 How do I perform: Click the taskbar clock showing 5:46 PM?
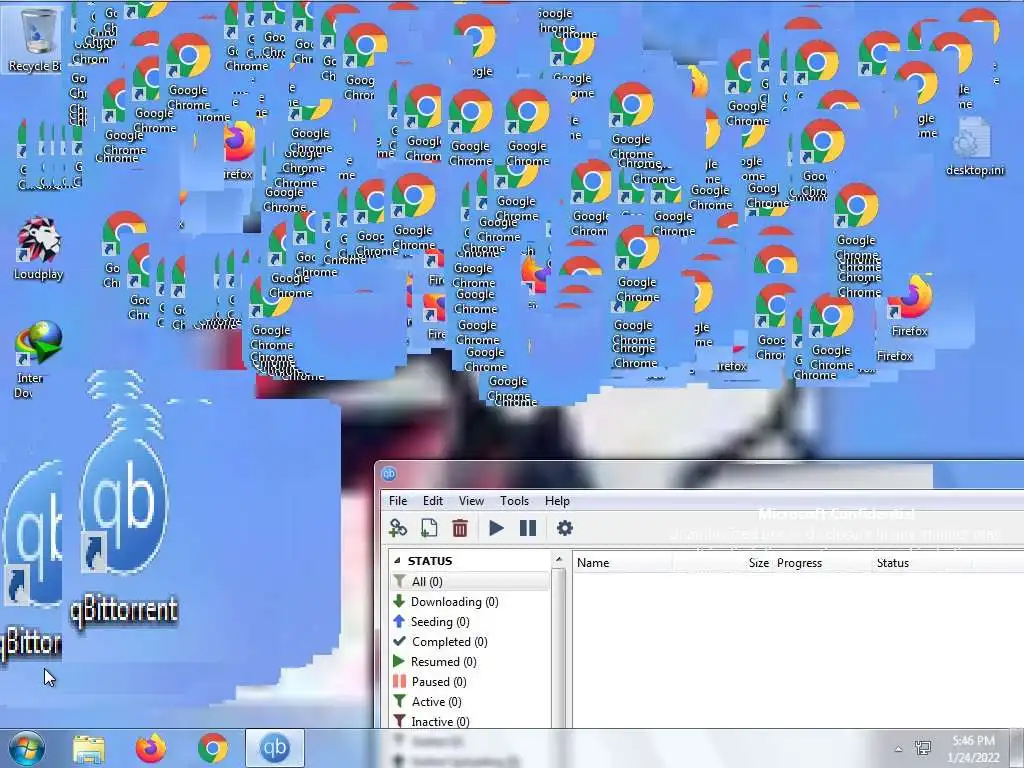(974, 748)
